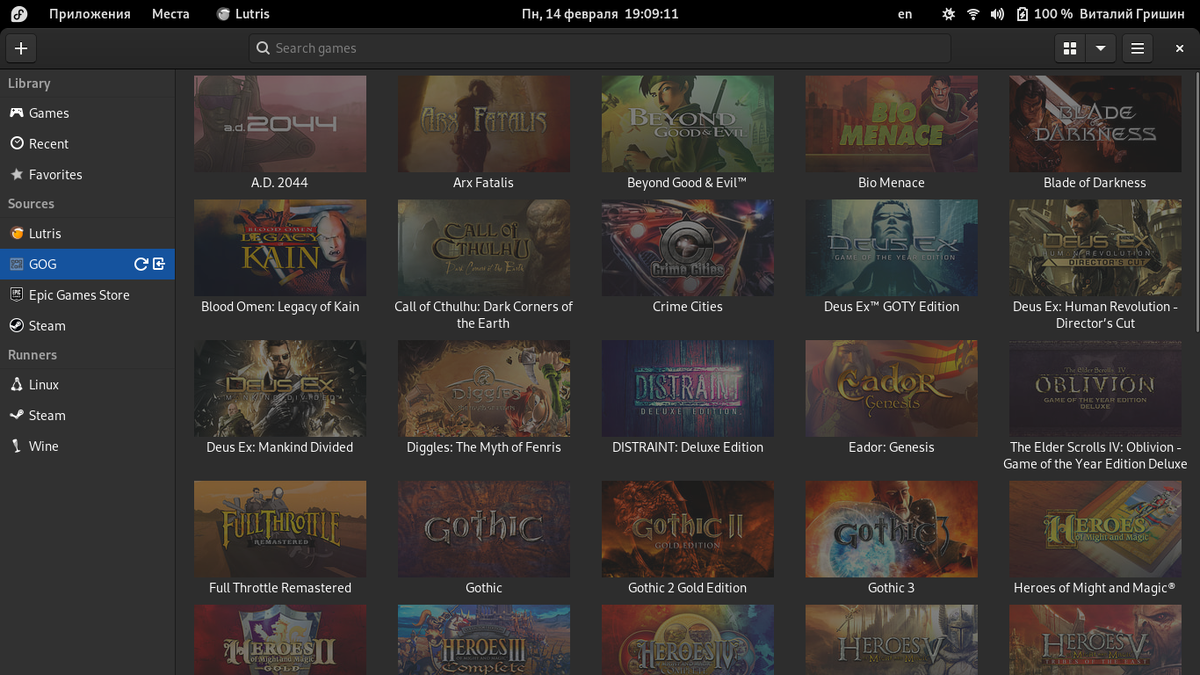
Task: Focus the Search games field
Action: [x=600, y=48]
